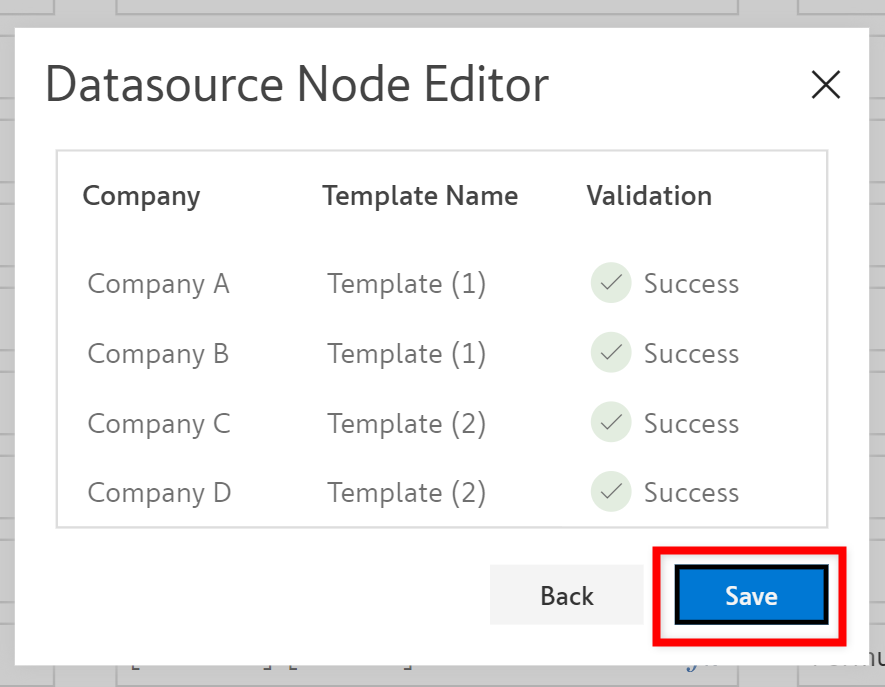Select the Company C row name
Viewport: 885px width, 687px height.
pos(159,424)
